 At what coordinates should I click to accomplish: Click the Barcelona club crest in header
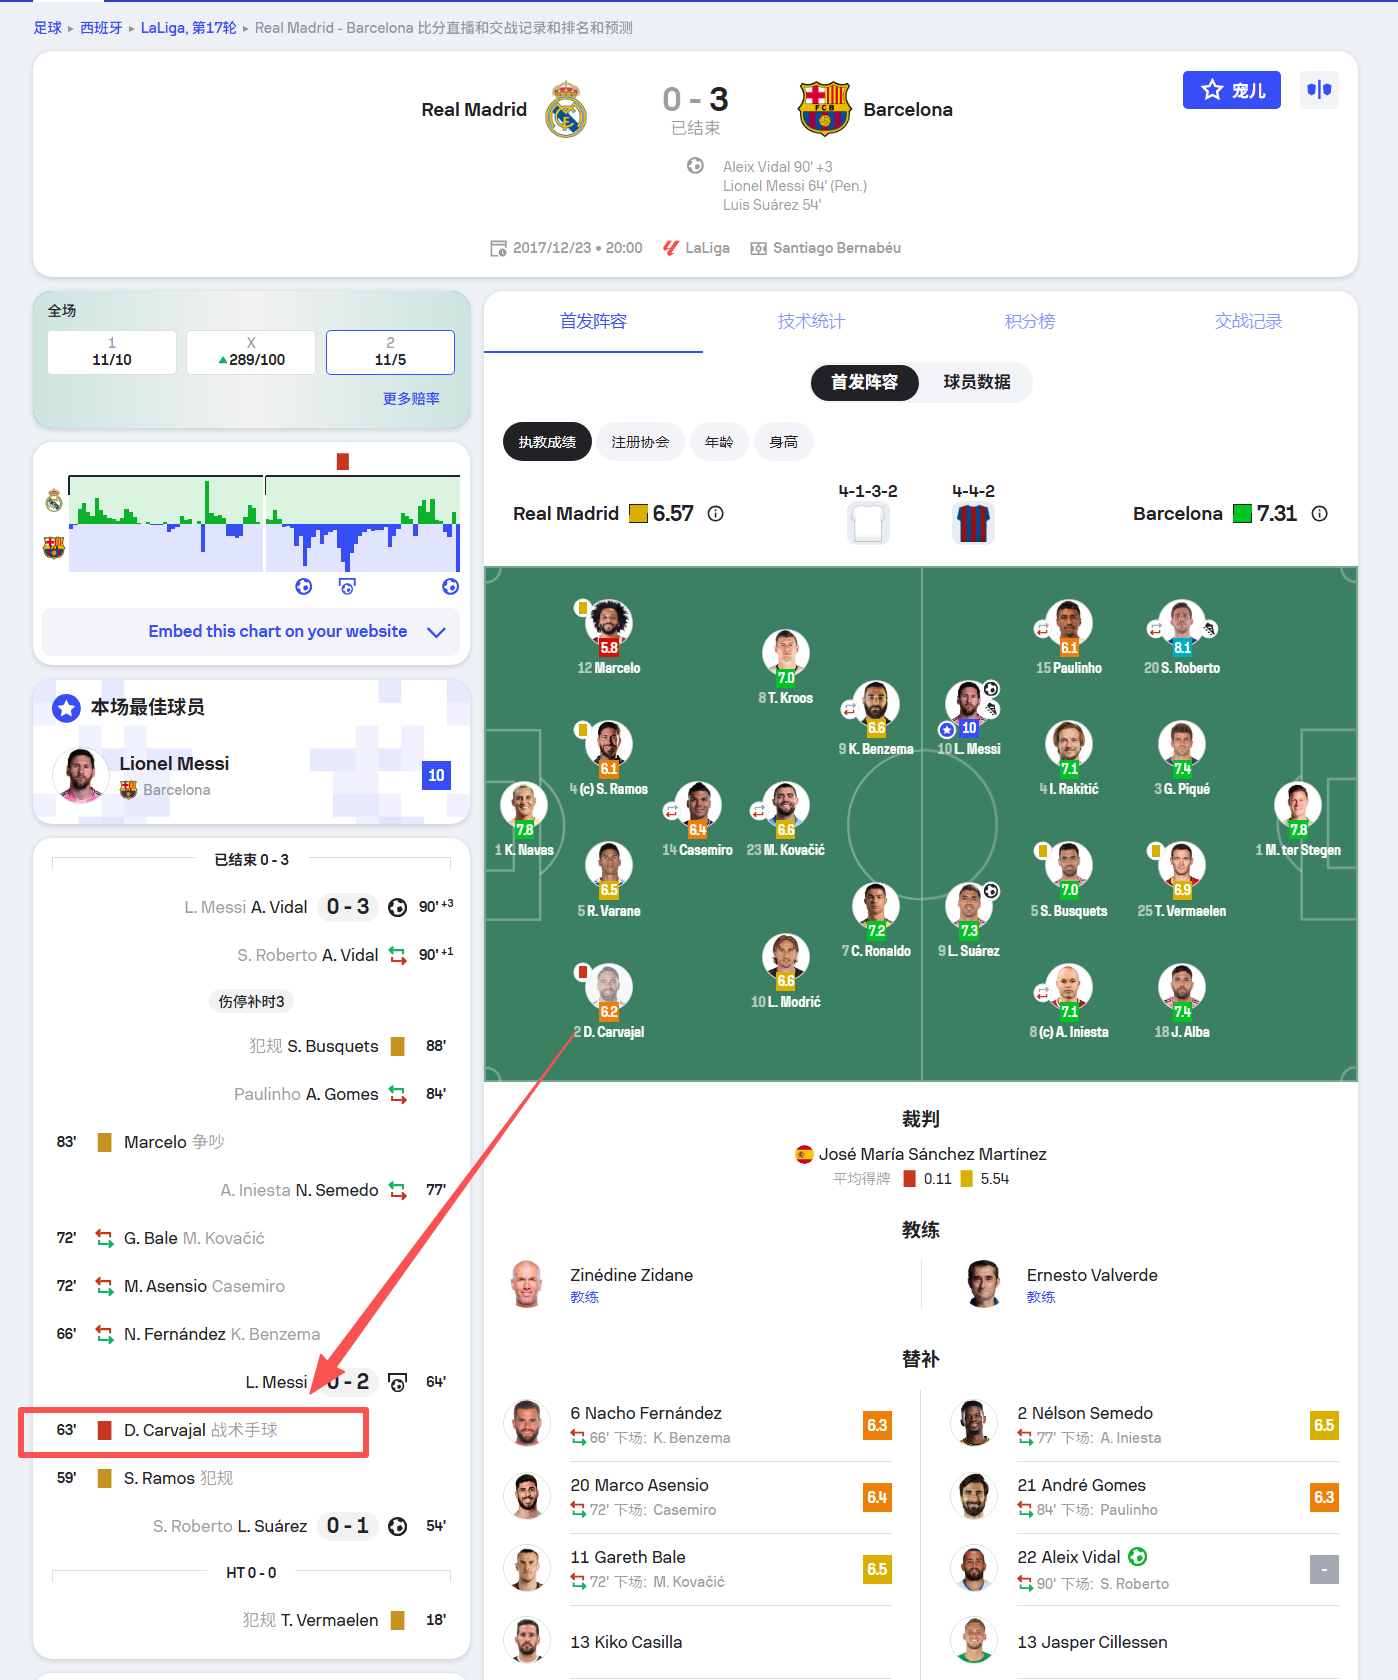point(824,109)
